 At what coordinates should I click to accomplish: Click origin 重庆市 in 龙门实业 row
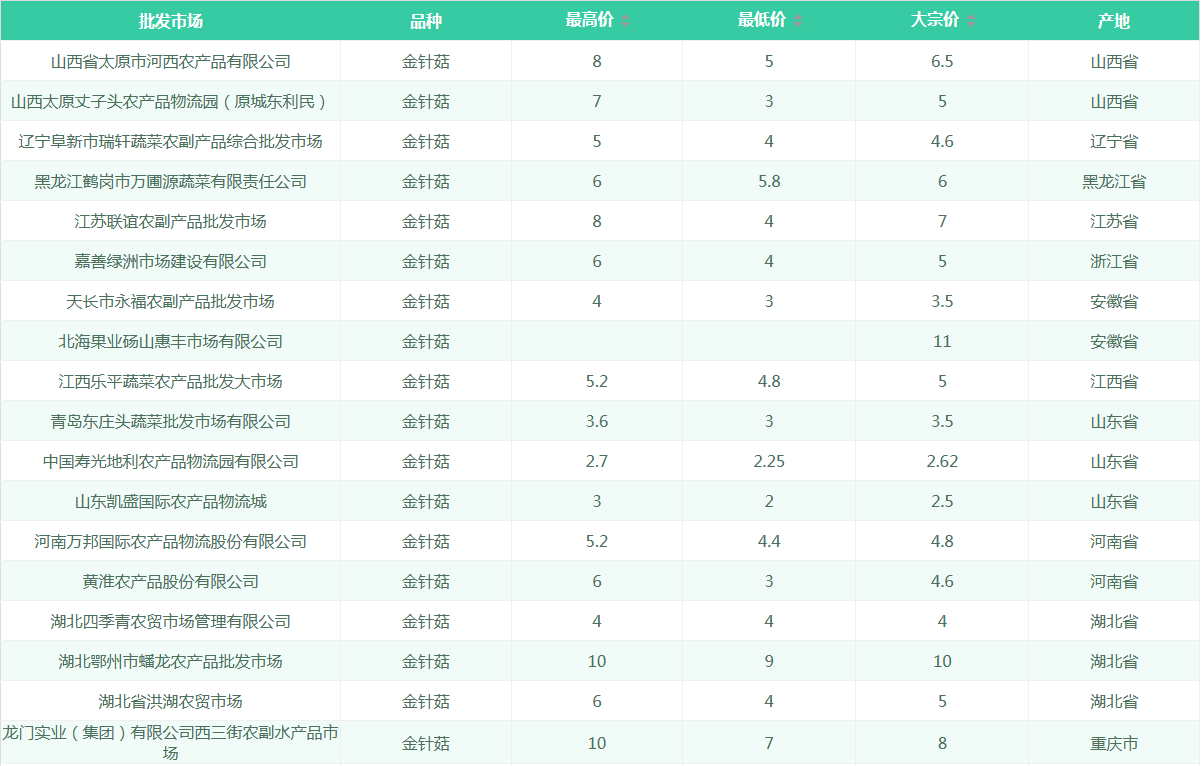[1114, 743]
